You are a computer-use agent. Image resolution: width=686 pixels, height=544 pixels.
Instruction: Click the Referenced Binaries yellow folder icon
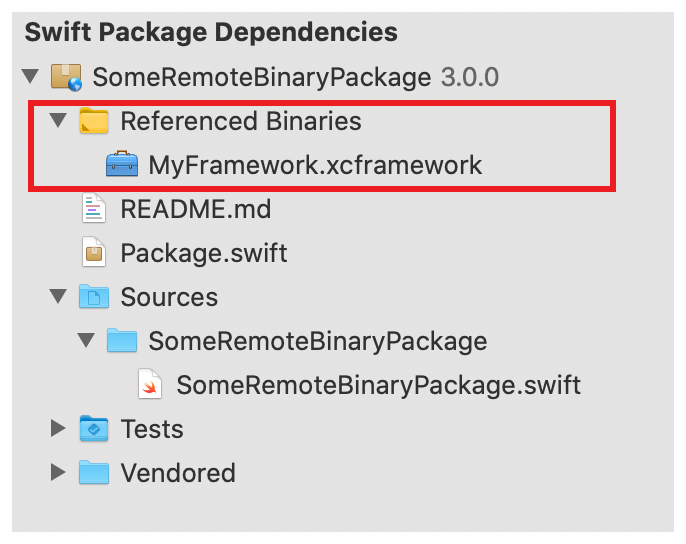pyautogui.click(x=94, y=122)
